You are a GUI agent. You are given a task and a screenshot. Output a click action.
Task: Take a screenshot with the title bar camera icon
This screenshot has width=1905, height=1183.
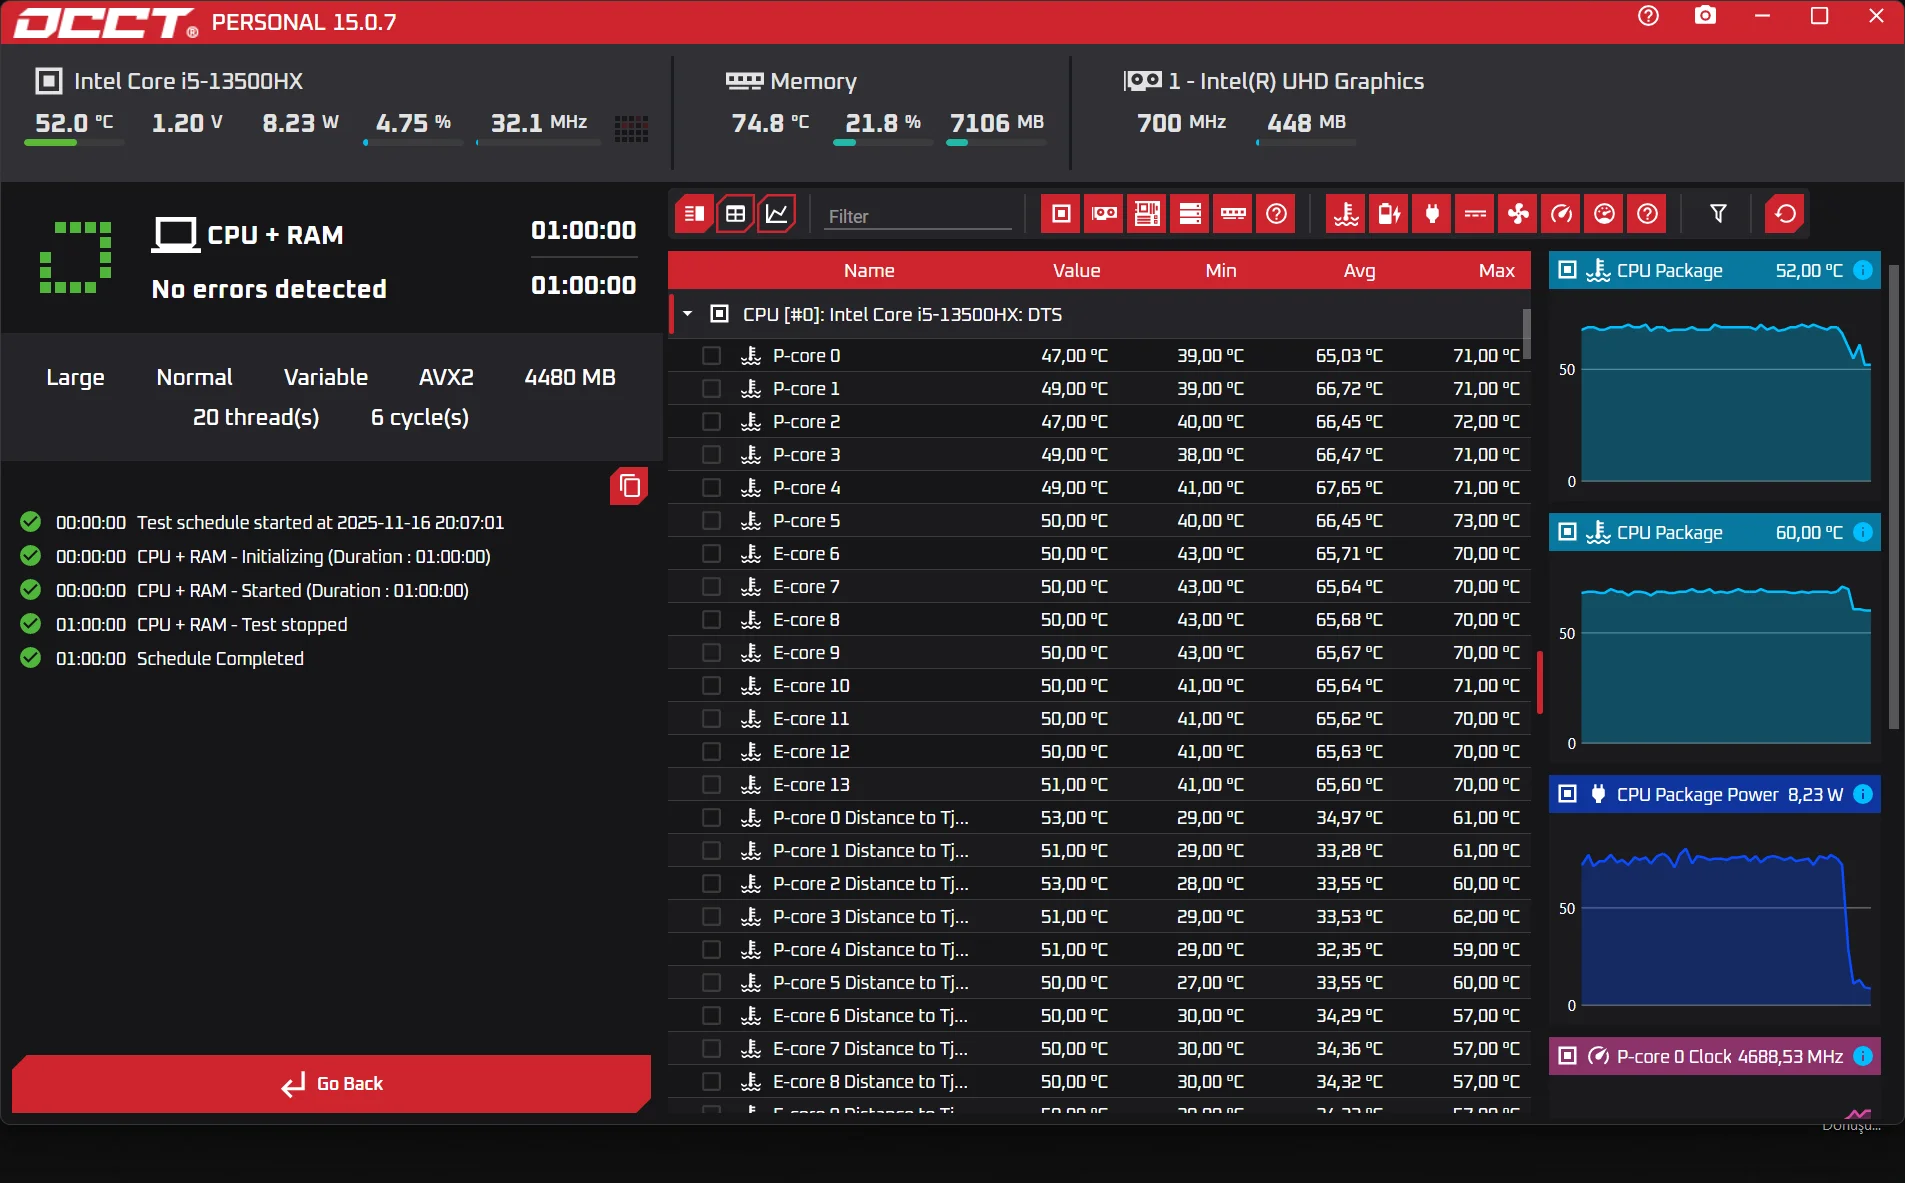coord(1706,16)
